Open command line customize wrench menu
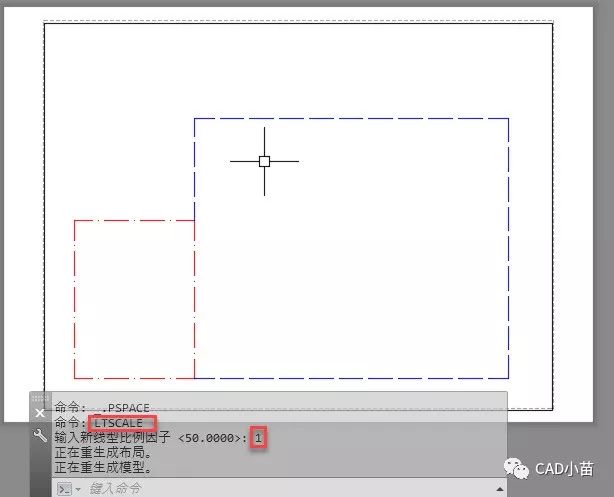Screen dimensions: 614x497 tap(40, 437)
